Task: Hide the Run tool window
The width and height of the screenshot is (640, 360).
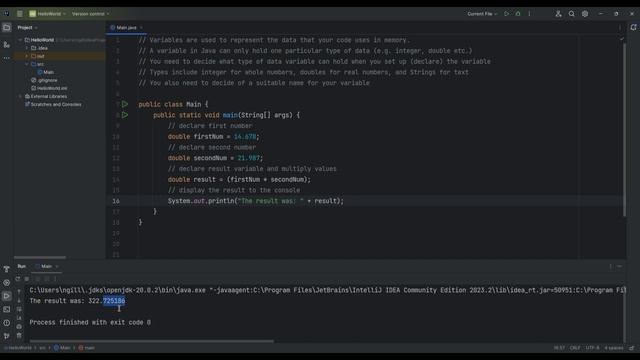Action: [620, 266]
